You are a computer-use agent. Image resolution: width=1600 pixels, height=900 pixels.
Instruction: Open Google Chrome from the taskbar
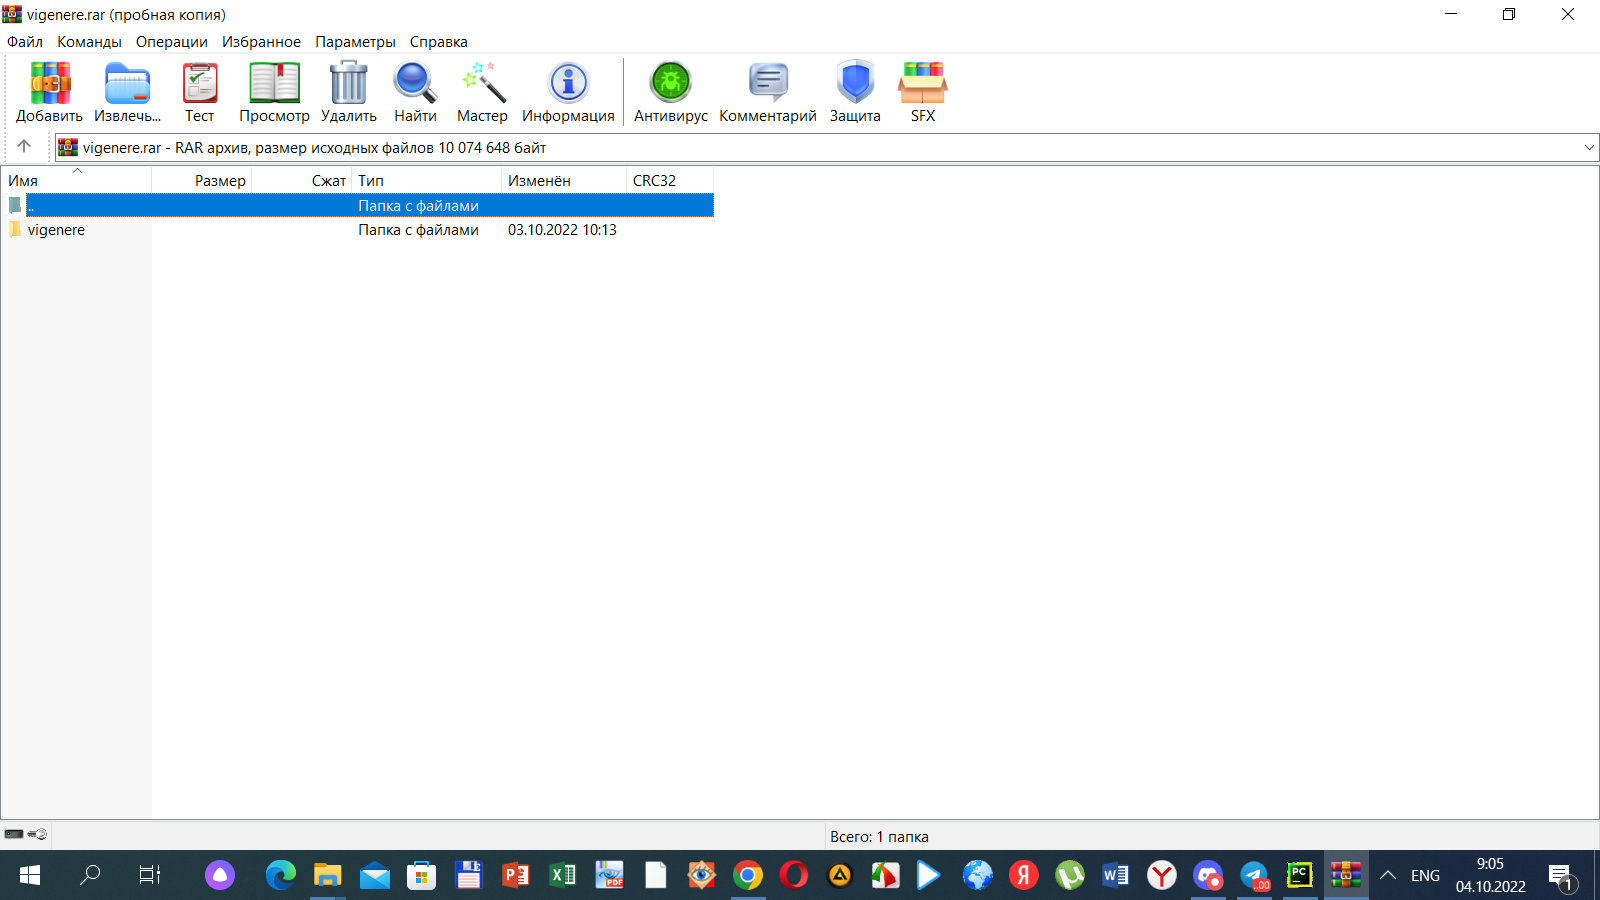747,876
